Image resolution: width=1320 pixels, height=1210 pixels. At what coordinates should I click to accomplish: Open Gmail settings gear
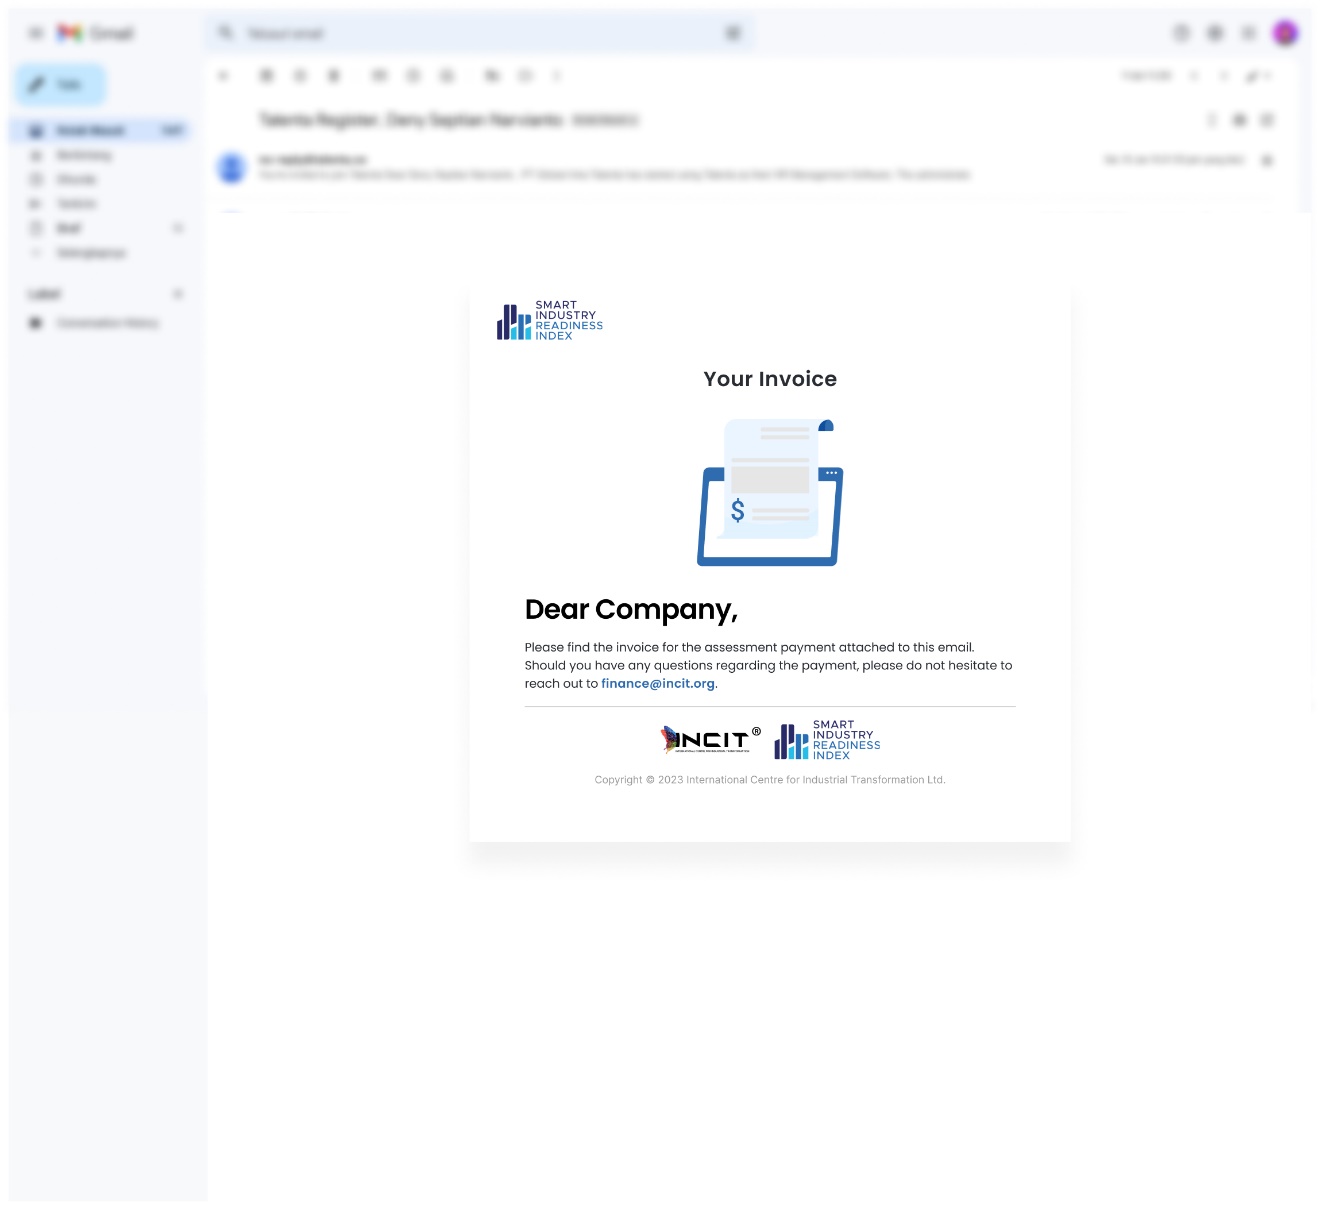1215,34
